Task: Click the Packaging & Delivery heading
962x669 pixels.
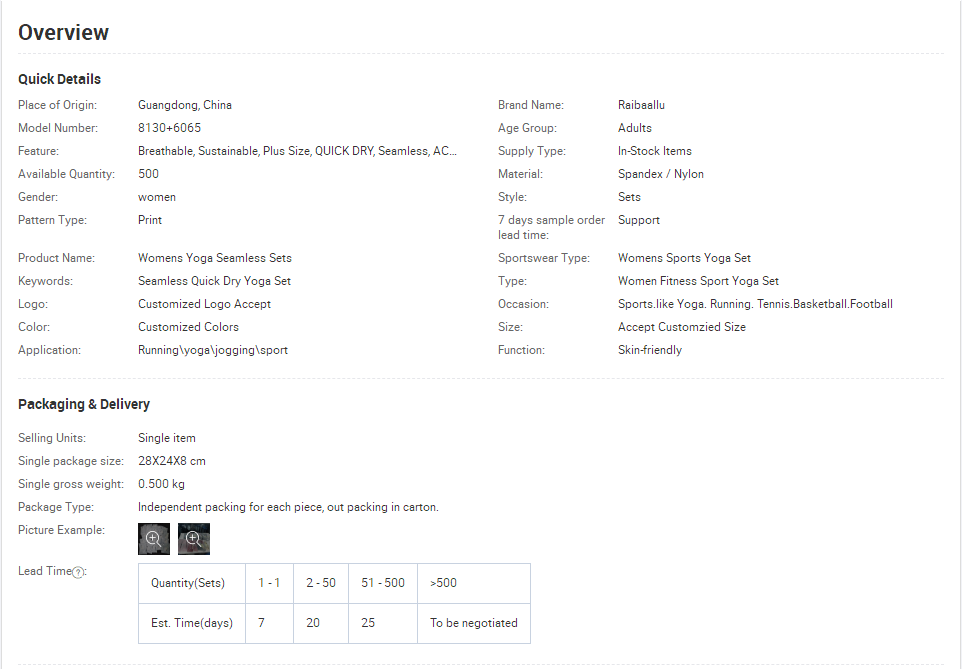Action: coord(84,404)
